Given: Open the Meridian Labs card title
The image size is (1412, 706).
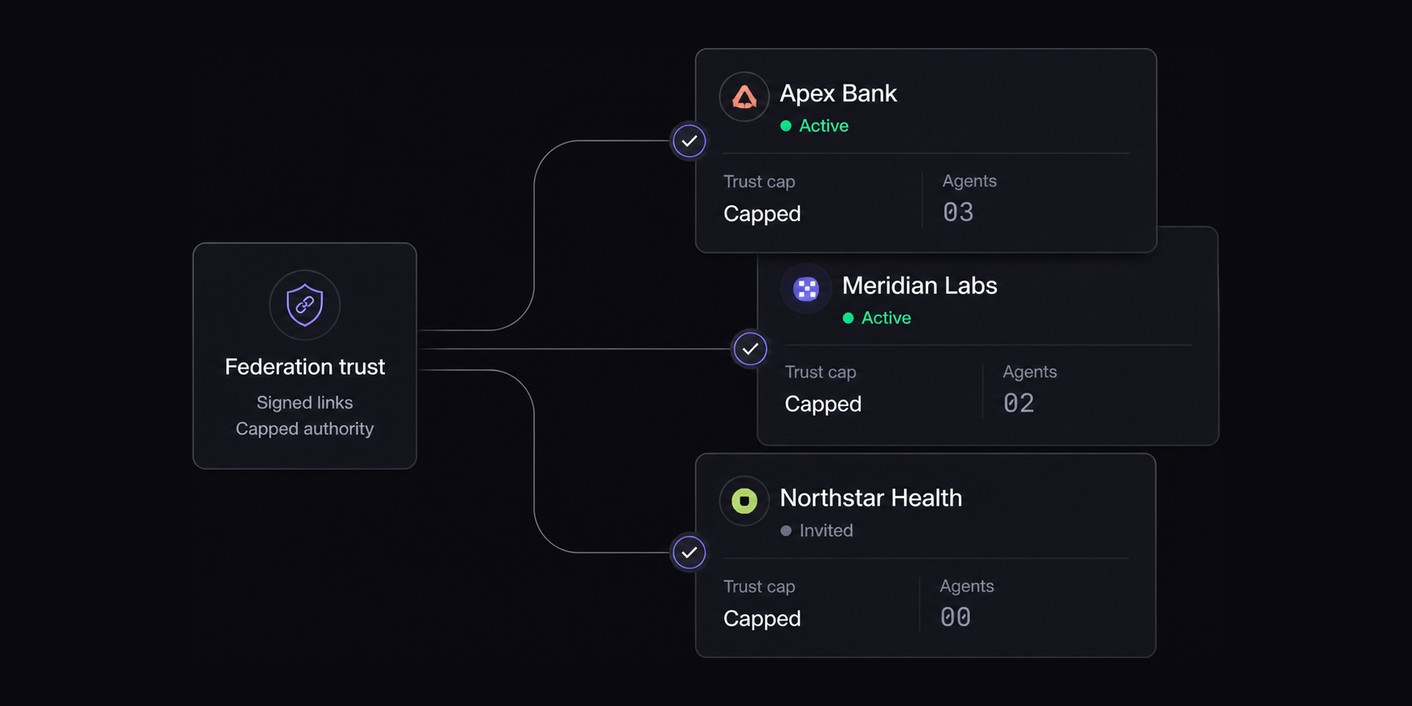Looking at the screenshot, I should (920, 285).
